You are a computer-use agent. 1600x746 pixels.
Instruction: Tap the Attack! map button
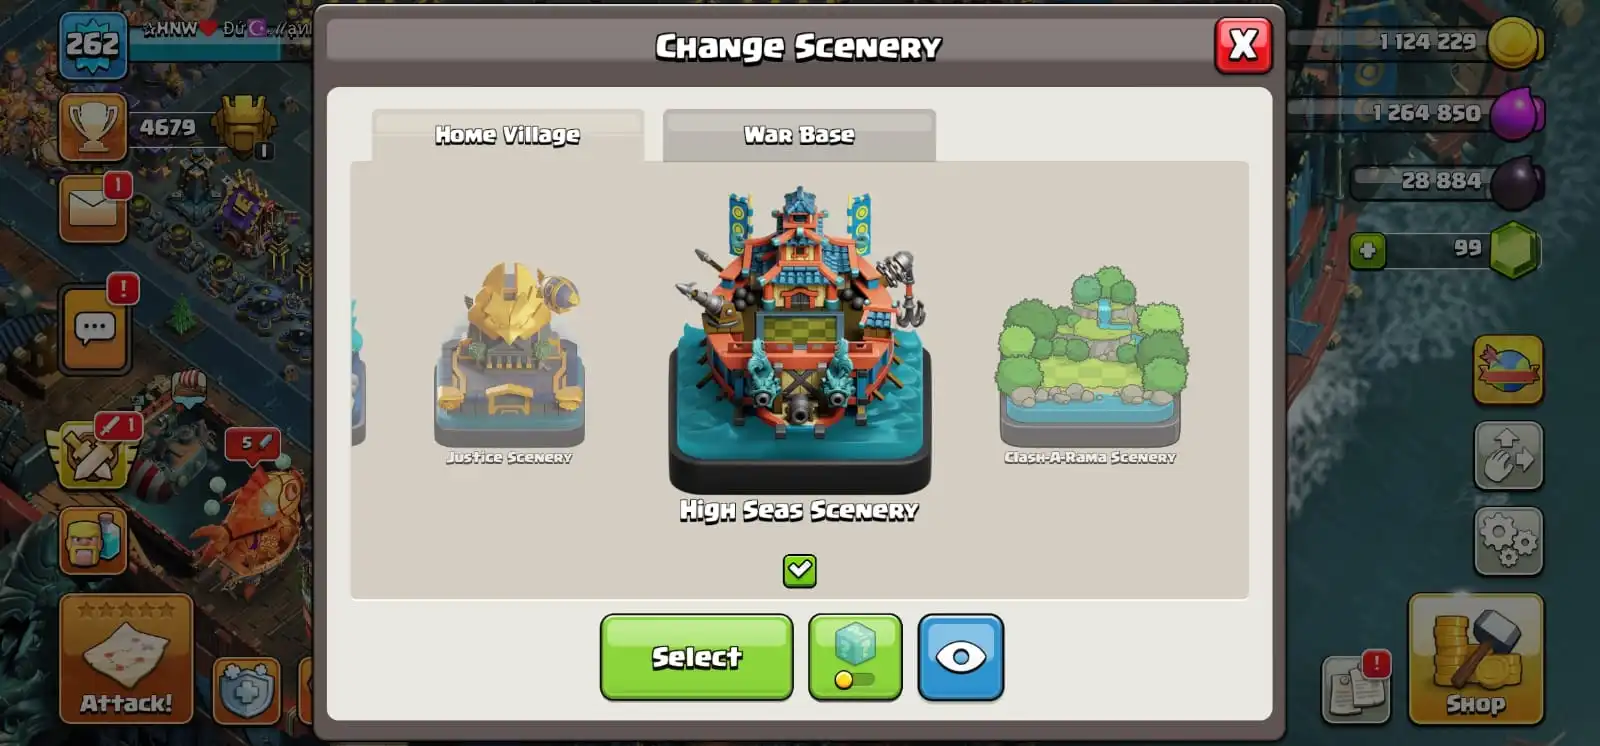coord(126,659)
